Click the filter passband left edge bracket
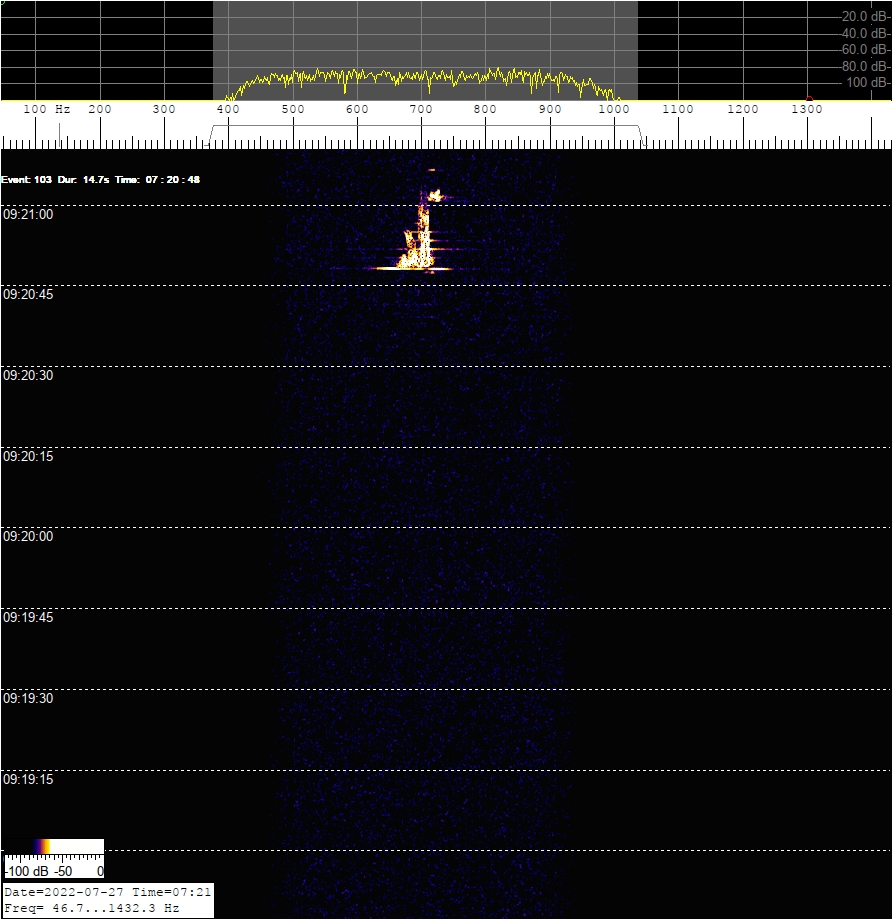The image size is (893, 920). pos(209,135)
